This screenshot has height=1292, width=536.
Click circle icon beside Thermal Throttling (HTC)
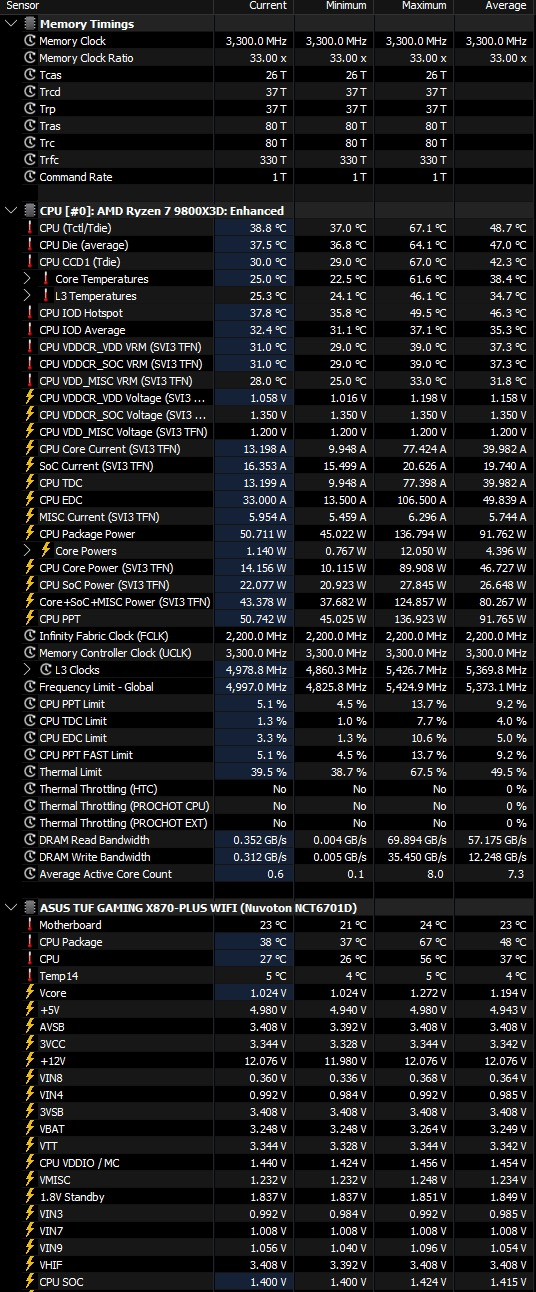pos(30,789)
